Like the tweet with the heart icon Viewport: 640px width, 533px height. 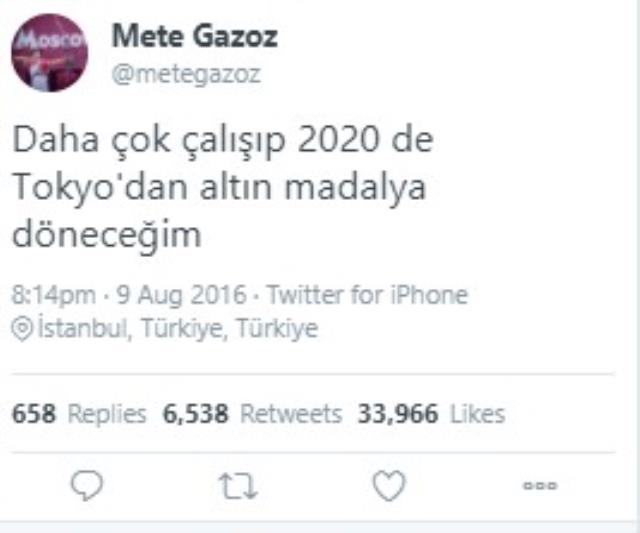[389, 485]
